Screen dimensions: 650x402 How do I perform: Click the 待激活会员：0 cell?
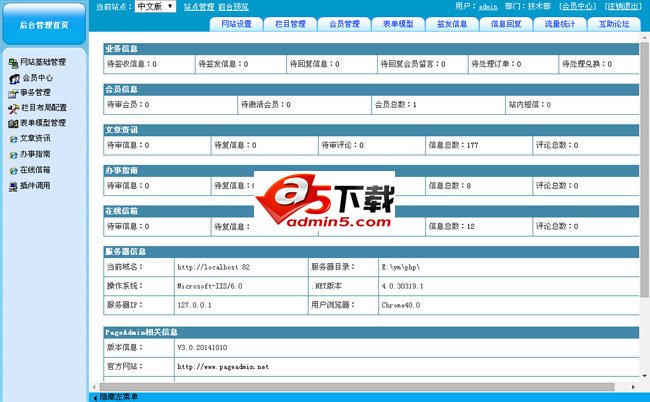(x=304, y=105)
